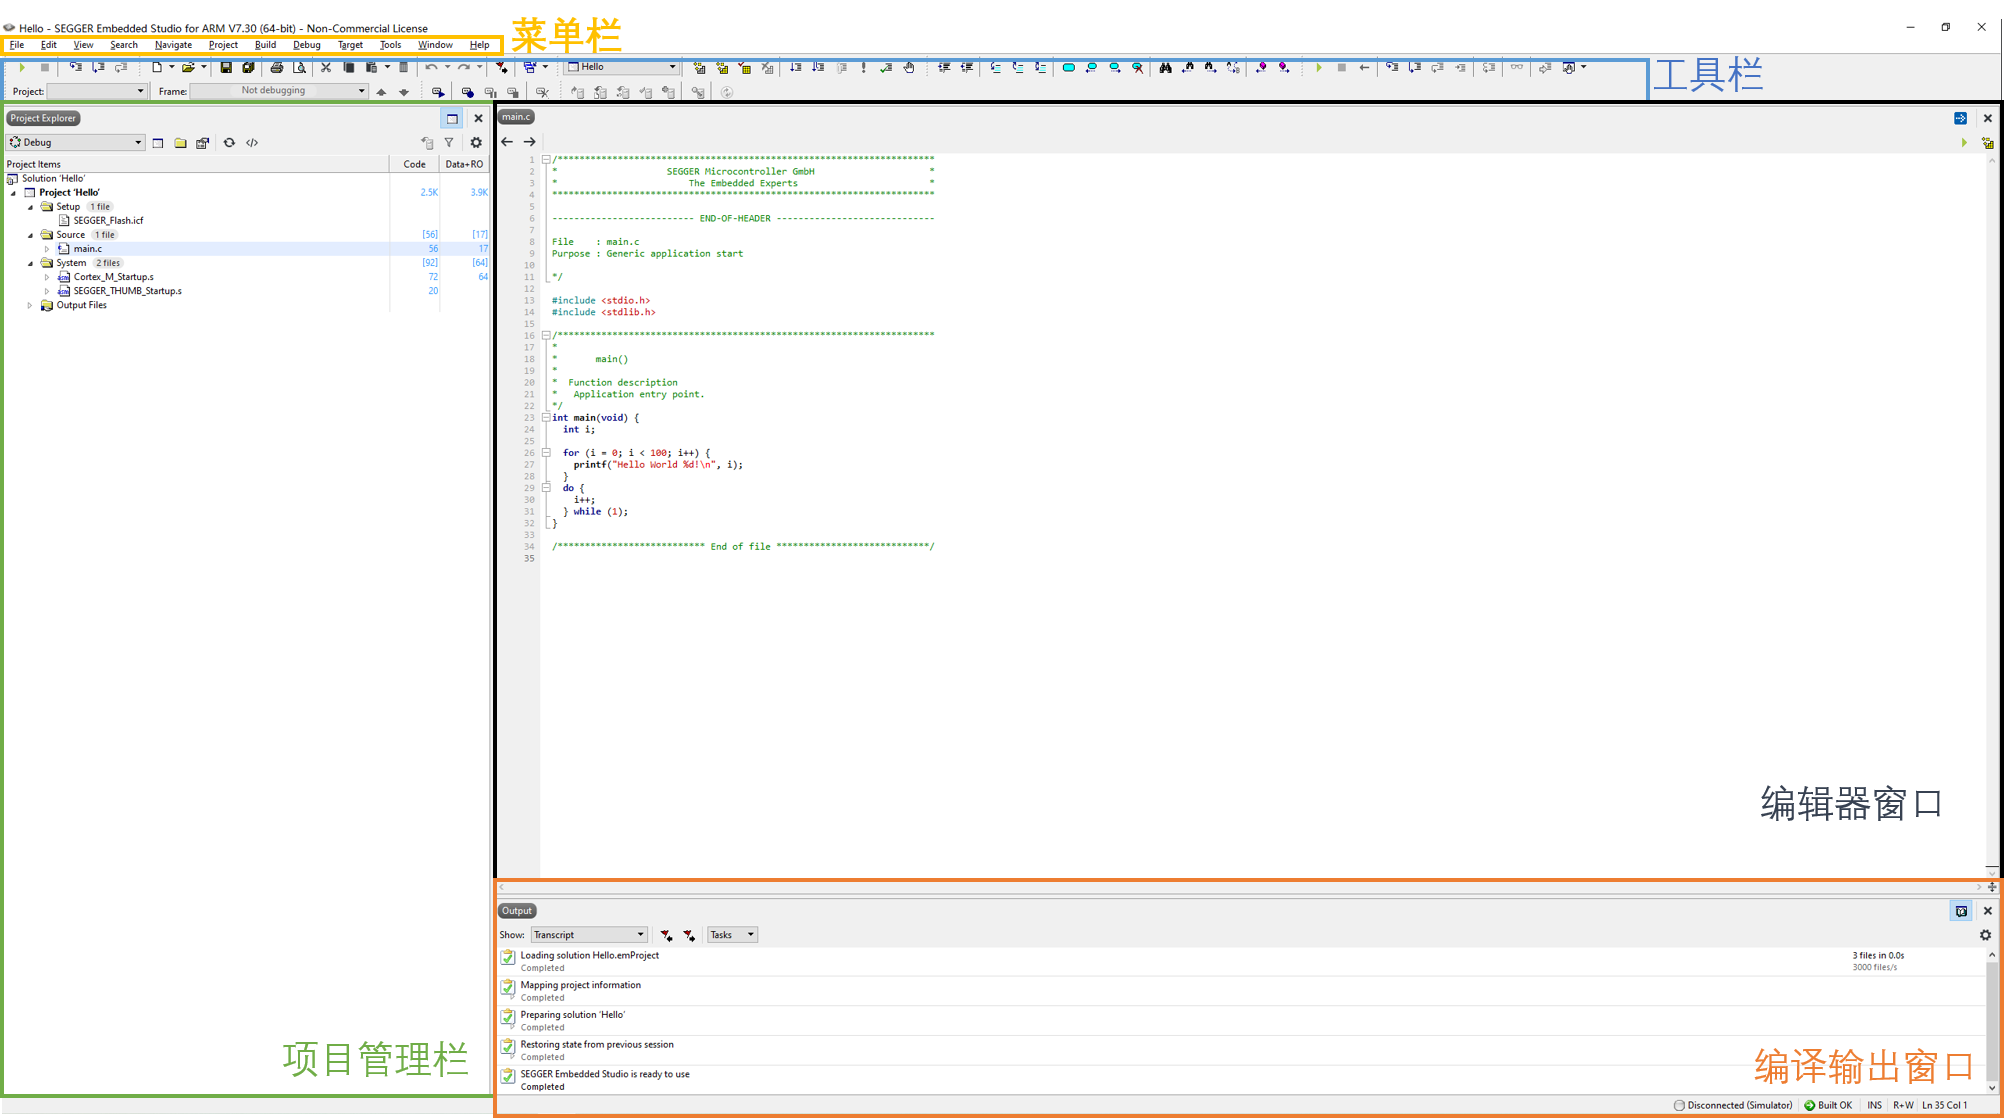Click the New File icon
Viewport: 2004px width, 1118px height.
157,67
